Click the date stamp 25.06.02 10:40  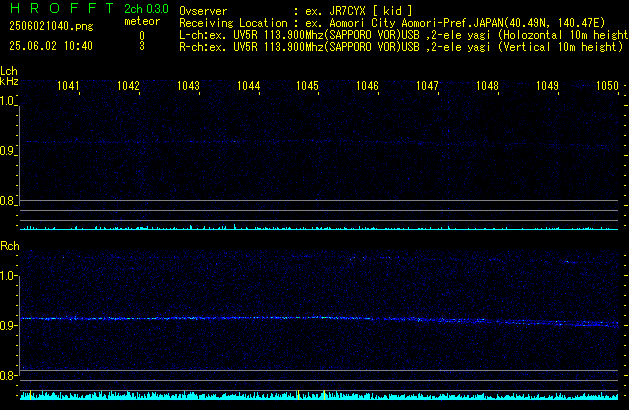tap(51, 46)
